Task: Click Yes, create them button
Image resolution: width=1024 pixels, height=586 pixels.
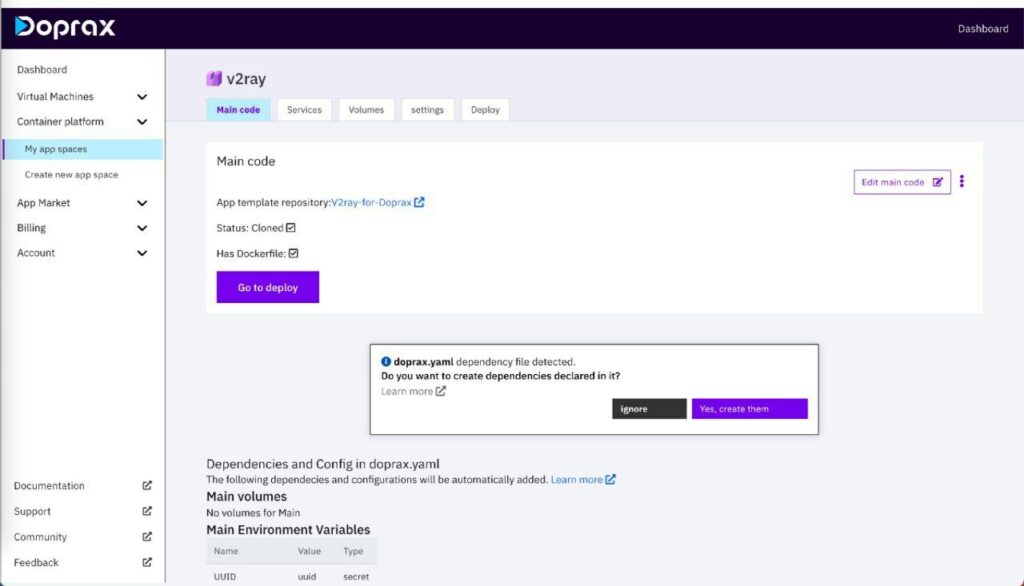Action: point(750,409)
